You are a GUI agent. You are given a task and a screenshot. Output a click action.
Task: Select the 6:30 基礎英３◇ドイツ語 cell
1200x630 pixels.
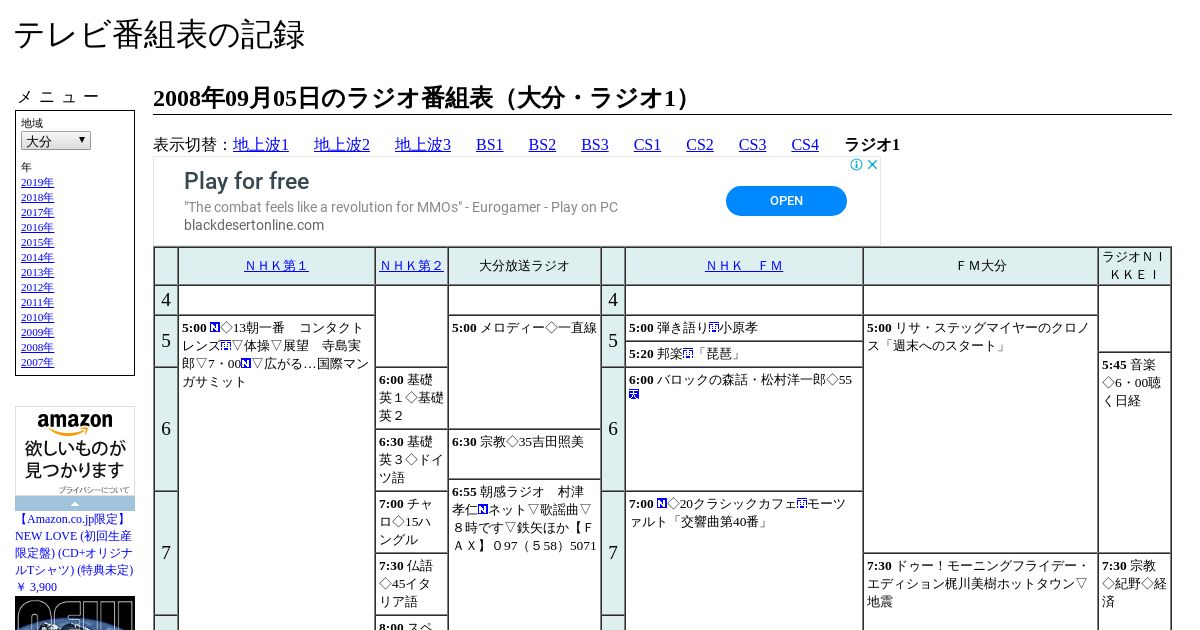point(411,460)
